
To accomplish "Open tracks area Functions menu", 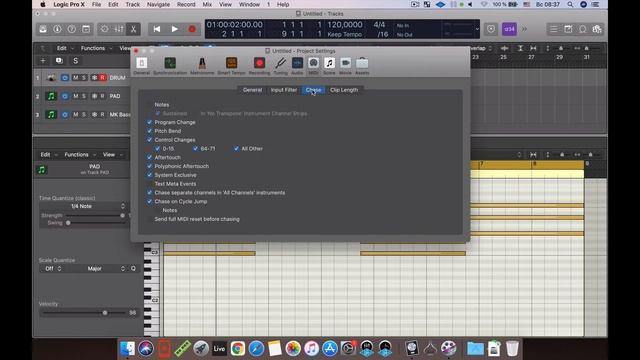I will [96, 48].
